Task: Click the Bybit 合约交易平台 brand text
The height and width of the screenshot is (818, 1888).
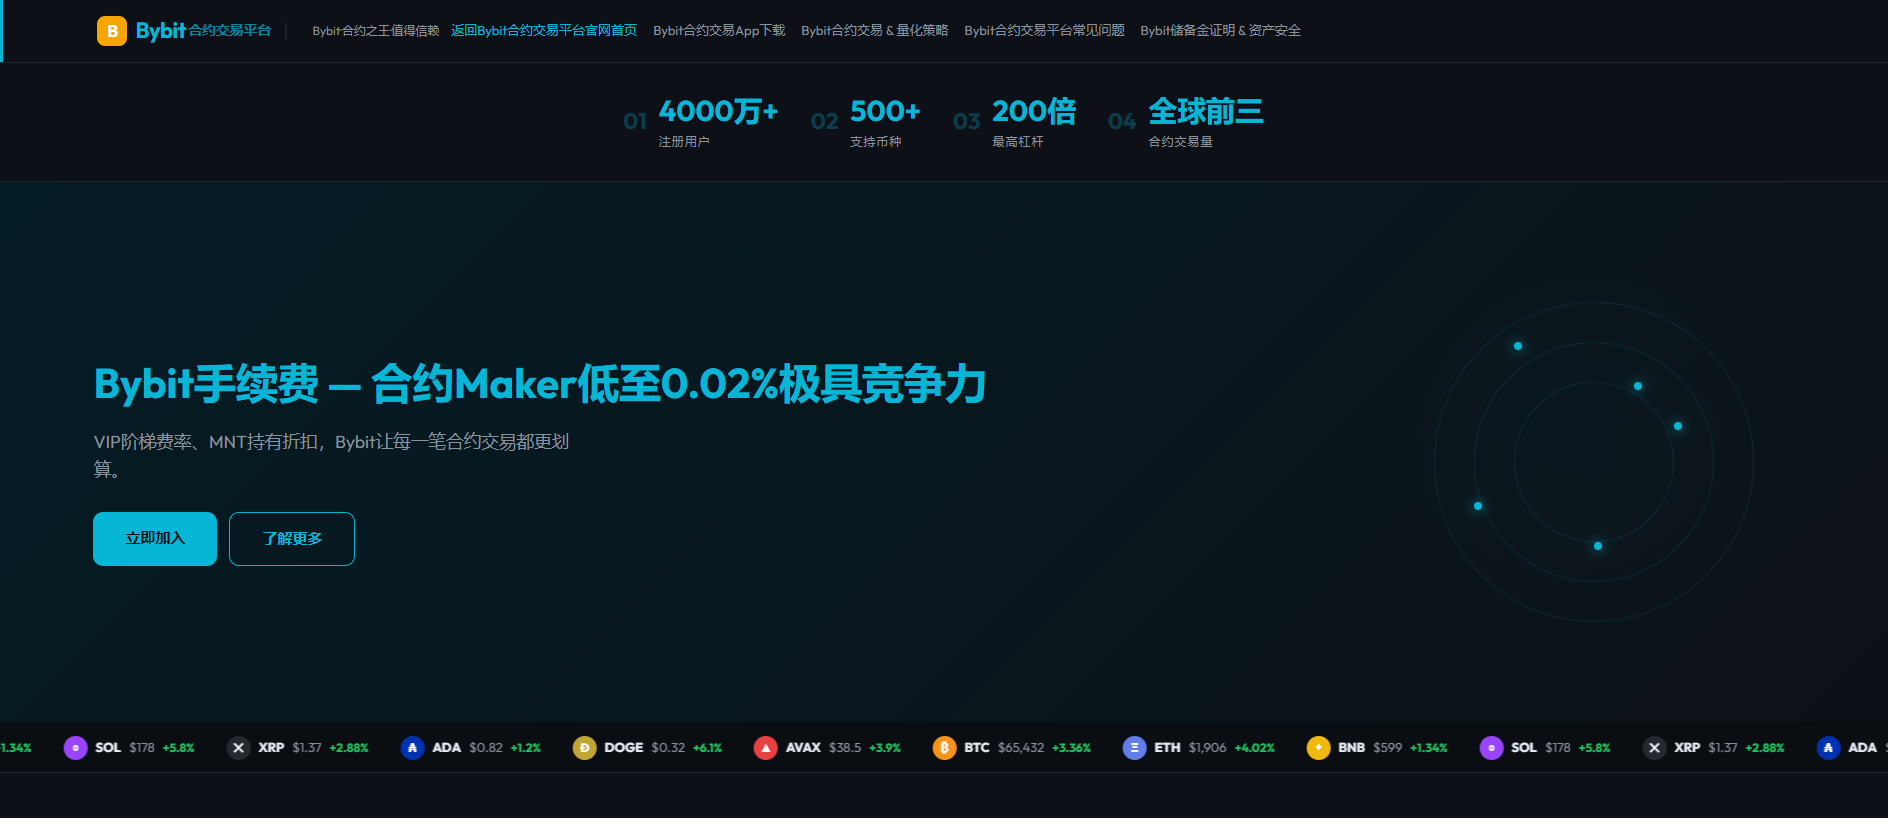Action: (204, 31)
